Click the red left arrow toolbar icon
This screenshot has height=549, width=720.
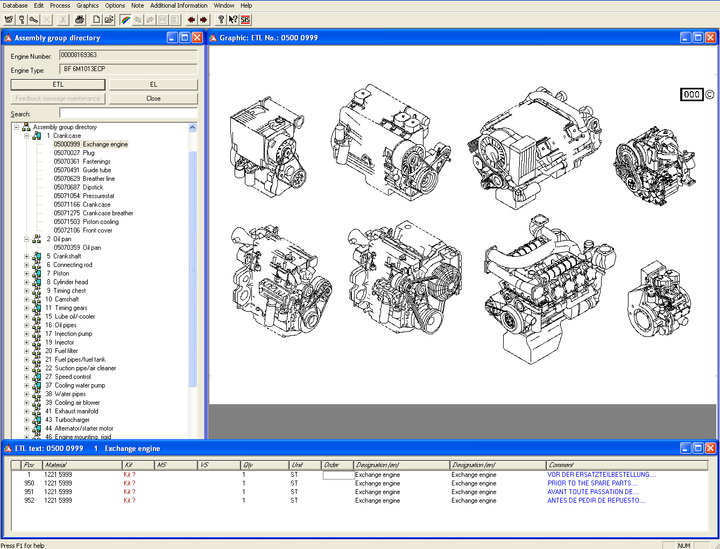pos(191,19)
